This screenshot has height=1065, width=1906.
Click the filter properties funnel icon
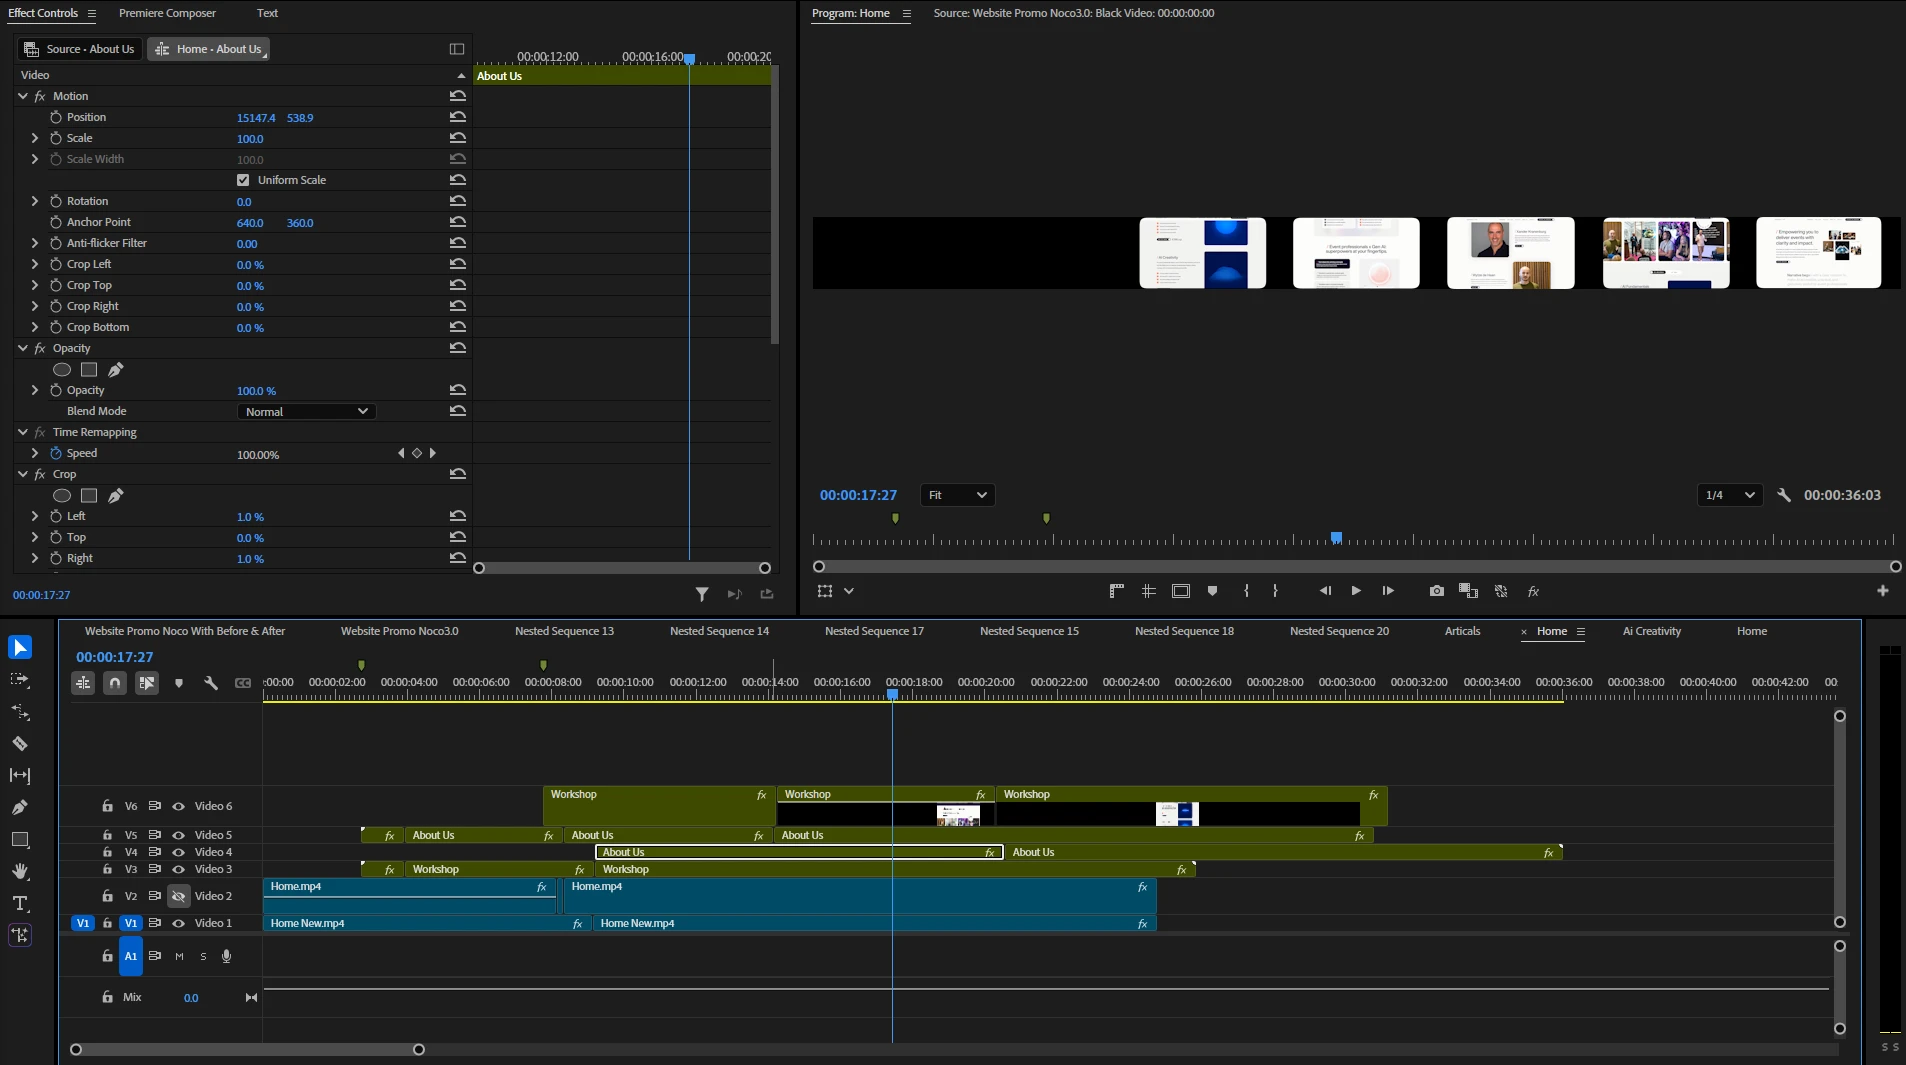tap(702, 594)
